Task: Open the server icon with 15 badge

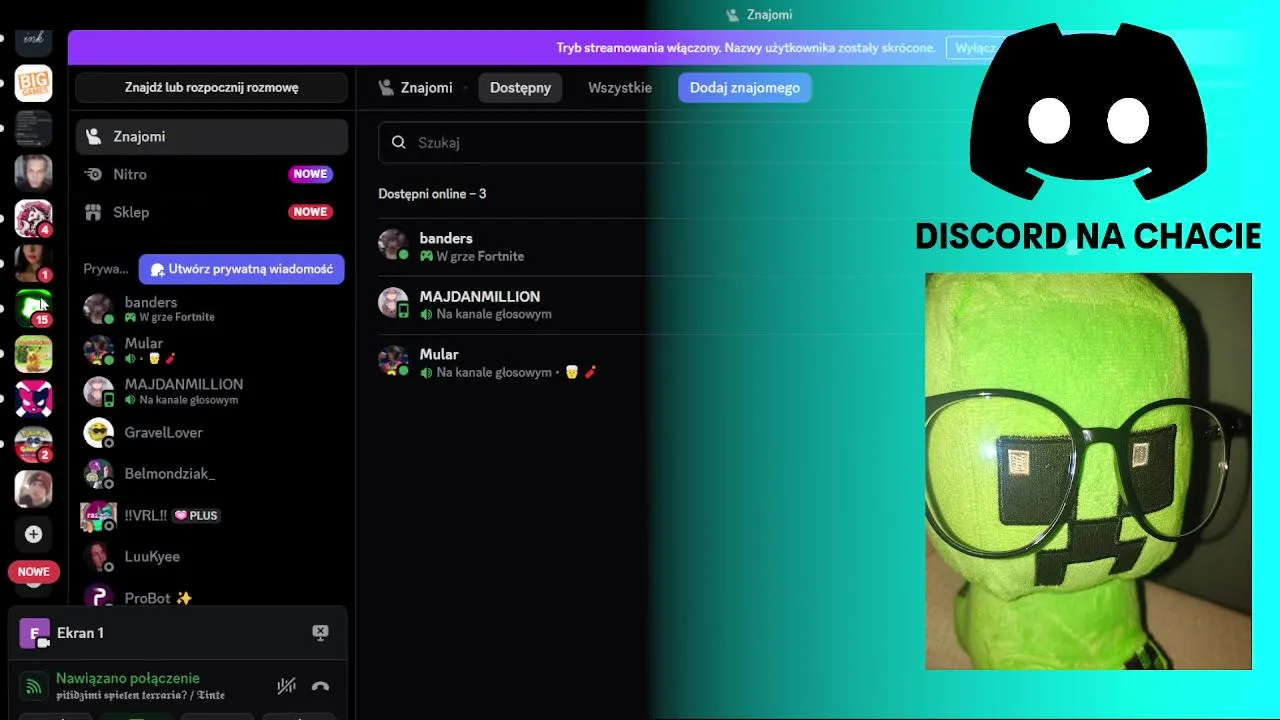Action: [x=33, y=308]
